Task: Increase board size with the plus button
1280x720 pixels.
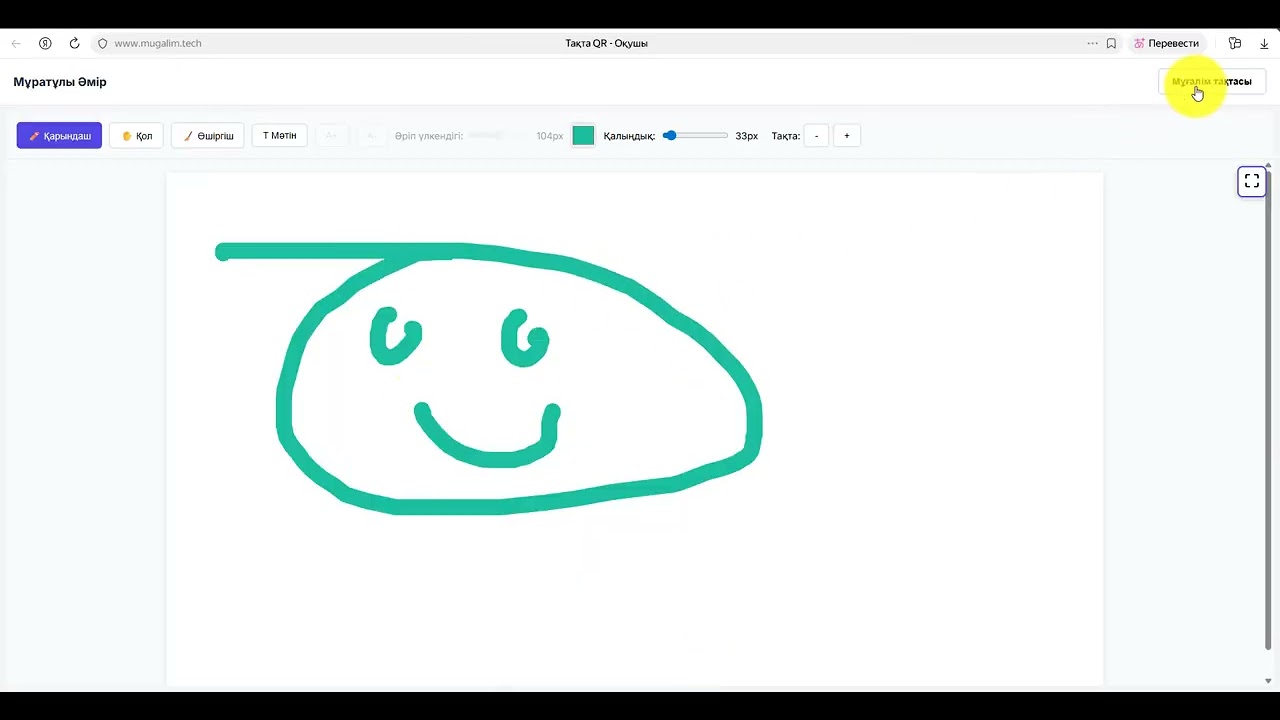Action: [x=846, y=136]
